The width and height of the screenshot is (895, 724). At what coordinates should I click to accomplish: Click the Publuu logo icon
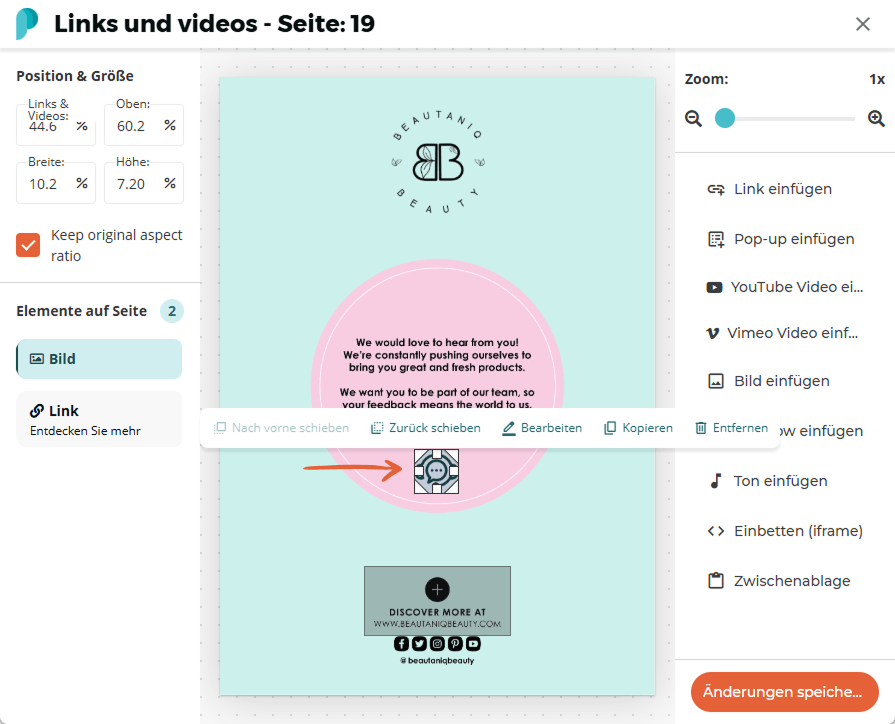[x=27, y=24]
